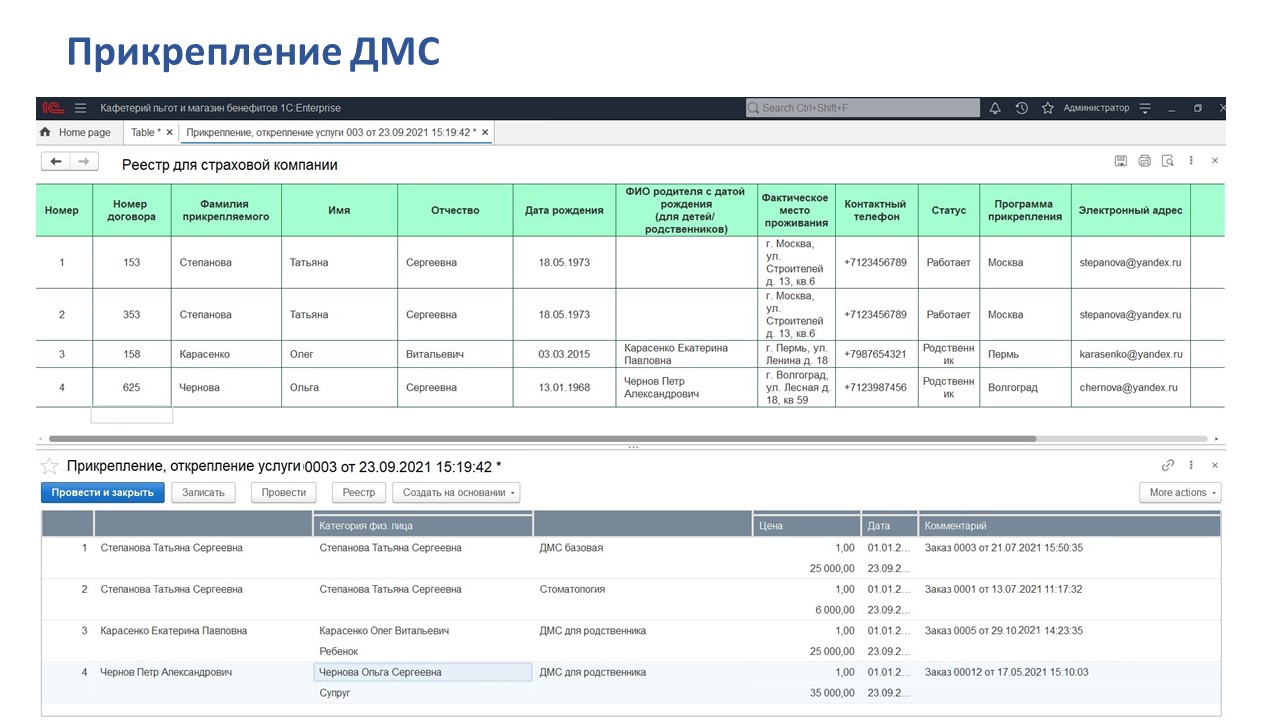
Task: Click the Провести button
Action: tap(284, 493)
